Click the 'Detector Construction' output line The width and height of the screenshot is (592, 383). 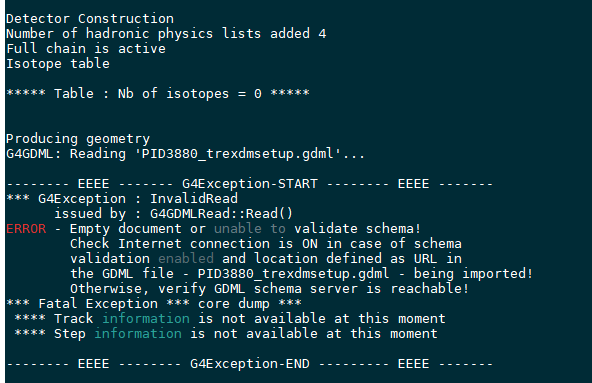click(x=90, y=19)
